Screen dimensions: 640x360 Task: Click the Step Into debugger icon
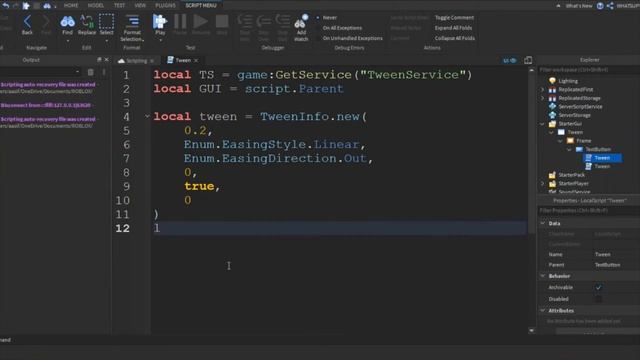point(245,21)
